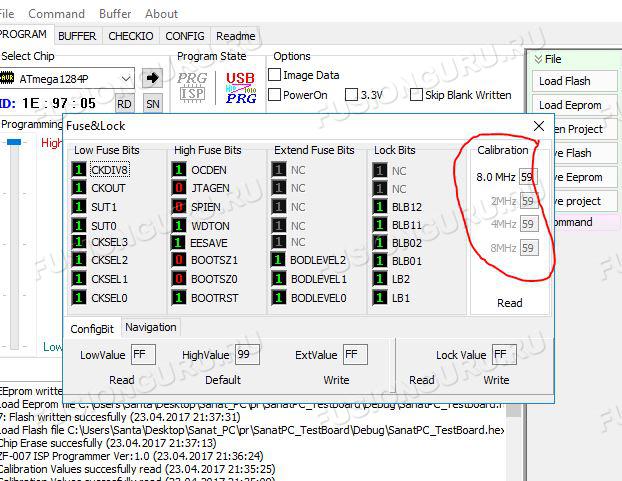This screenshot has width=622, height=481.
Task: Click the HighValue input field
Action: coord(246,355)
